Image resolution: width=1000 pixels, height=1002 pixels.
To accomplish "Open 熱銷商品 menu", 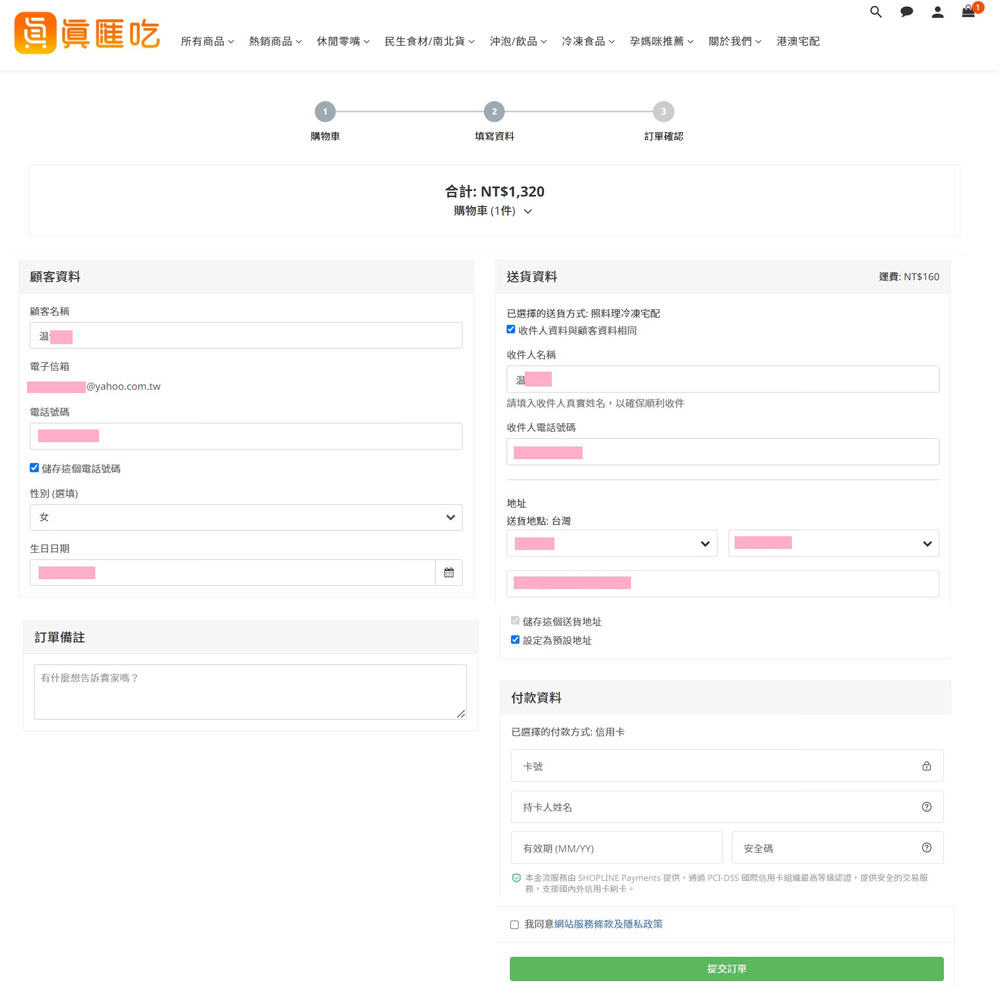I will (x=275, y=42).
